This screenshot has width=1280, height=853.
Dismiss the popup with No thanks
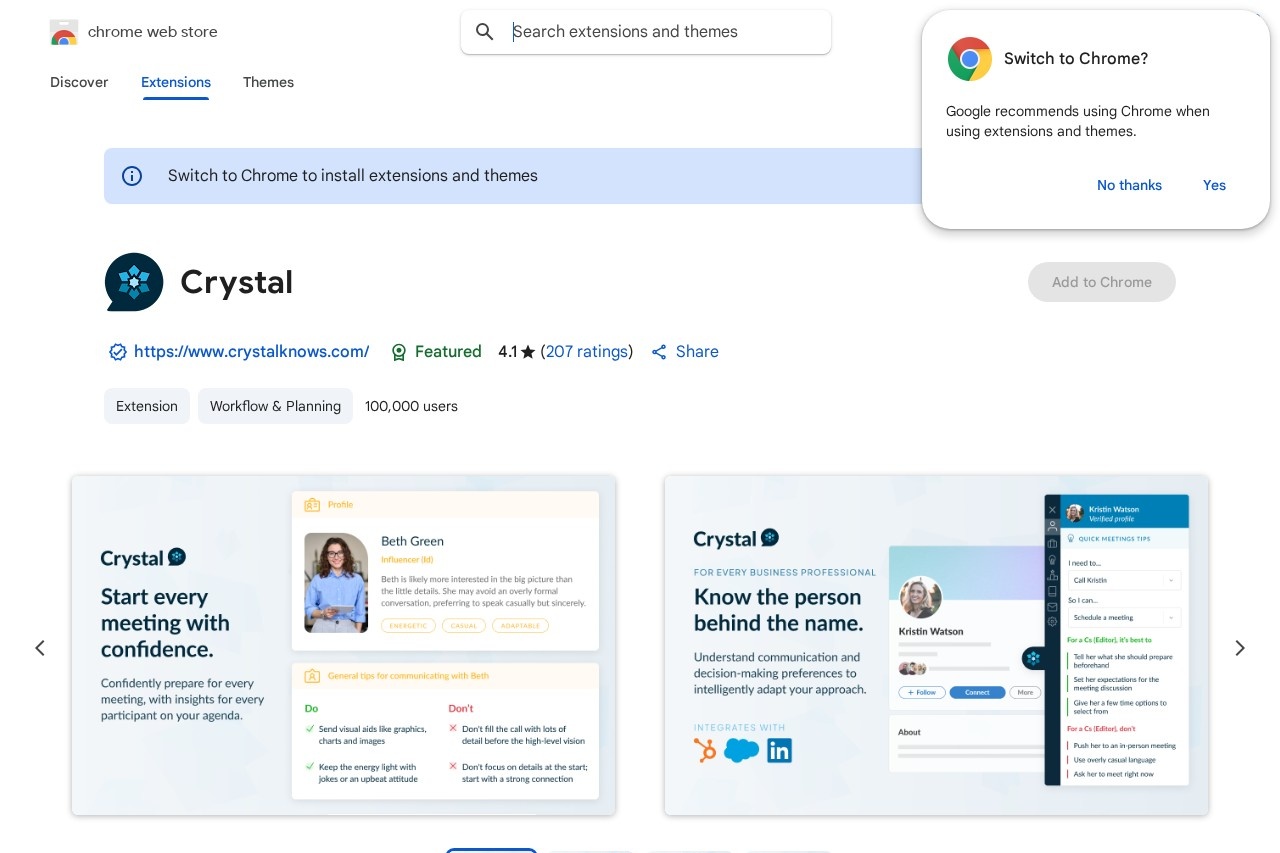[1129, 185]
